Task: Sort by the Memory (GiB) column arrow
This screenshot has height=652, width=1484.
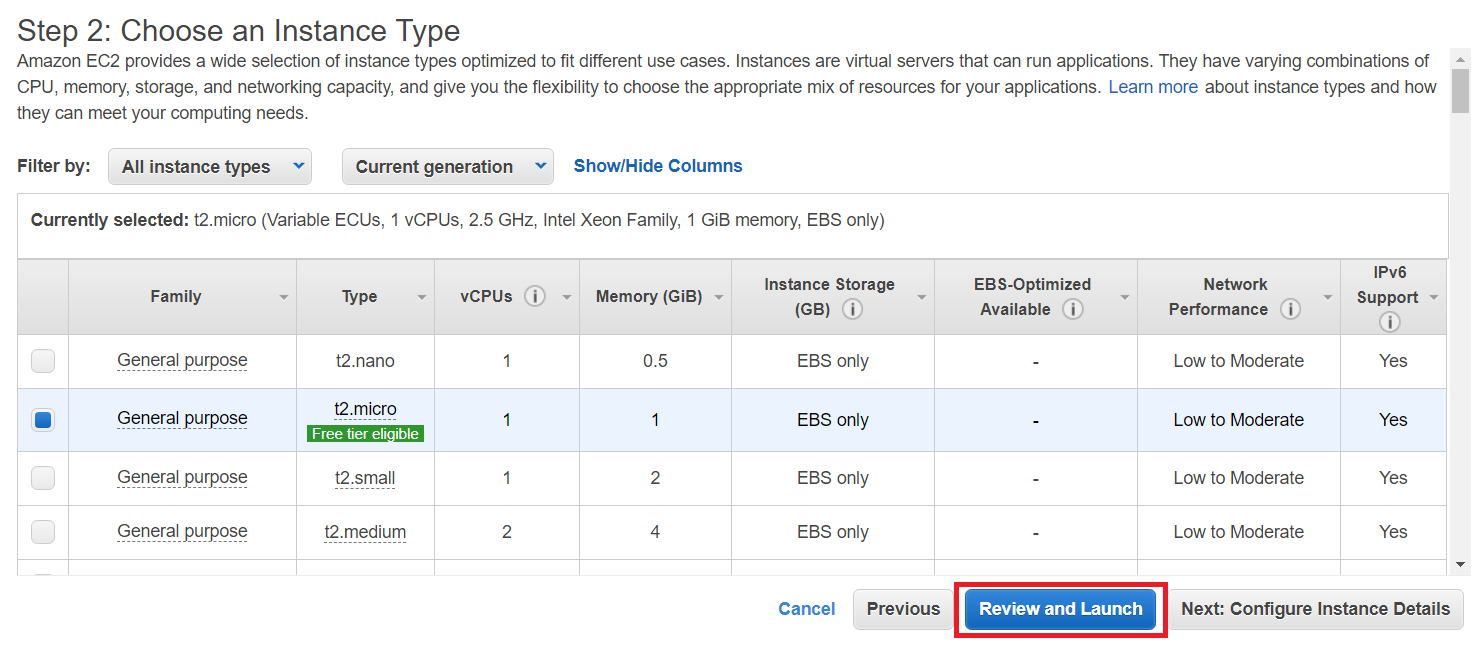Action: click(x=719, y=298)
